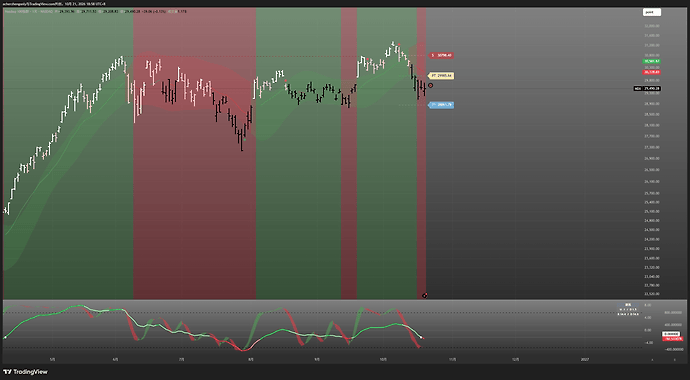Select the yellow PT price label
The image size is (690, 380).
point(441,76)
